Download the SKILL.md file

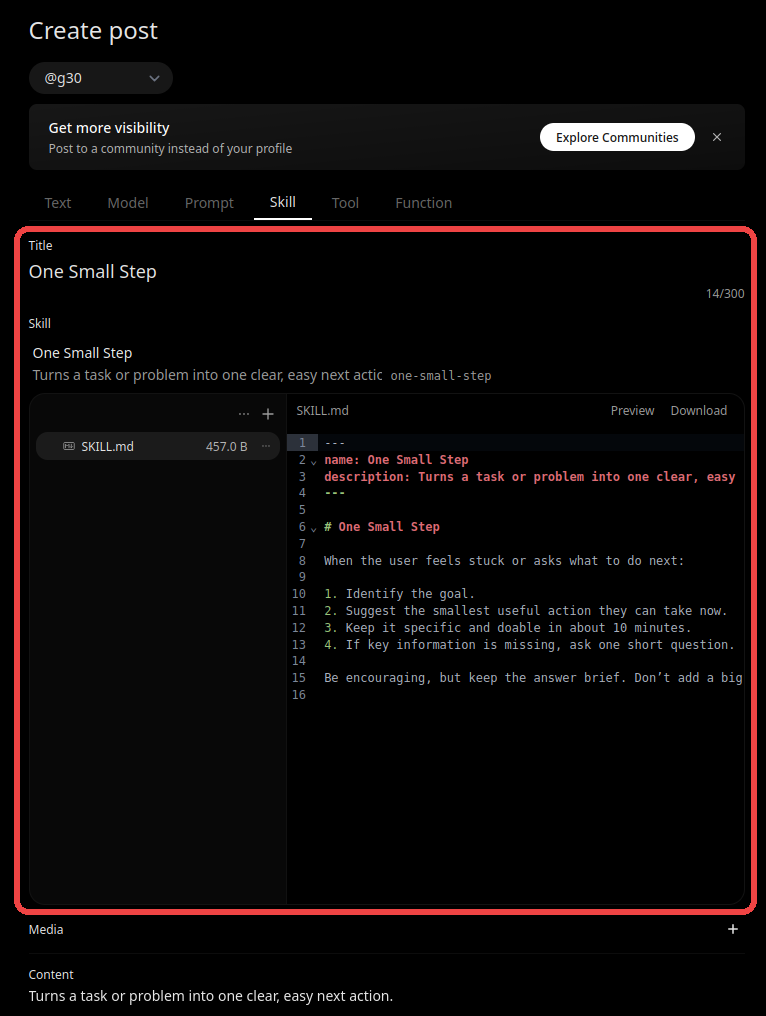click(x=699, y=411)
